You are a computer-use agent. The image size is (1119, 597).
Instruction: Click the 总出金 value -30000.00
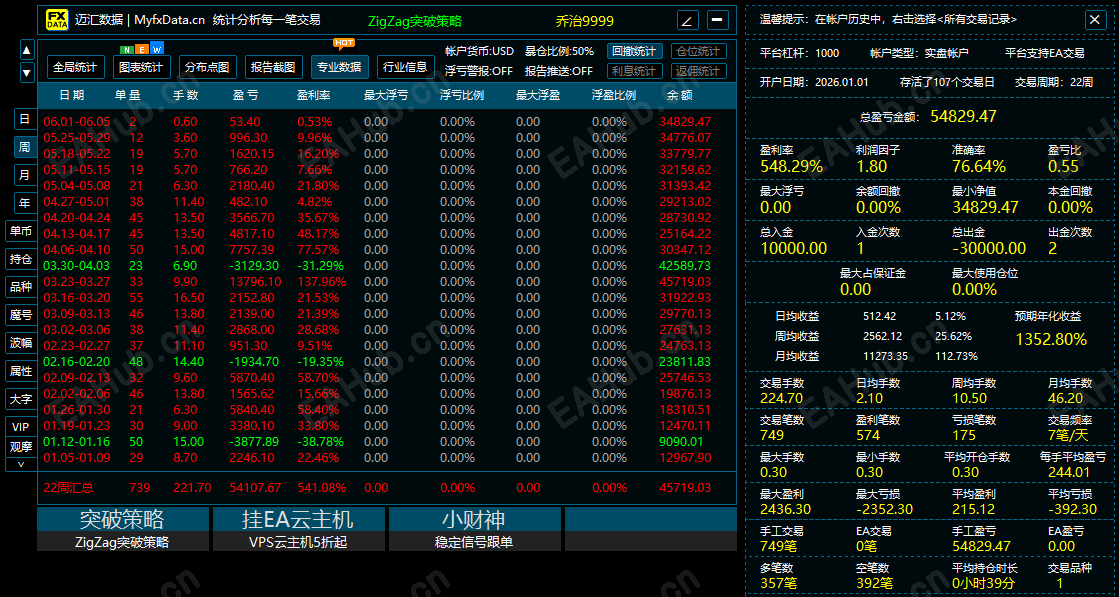(989, 248)
